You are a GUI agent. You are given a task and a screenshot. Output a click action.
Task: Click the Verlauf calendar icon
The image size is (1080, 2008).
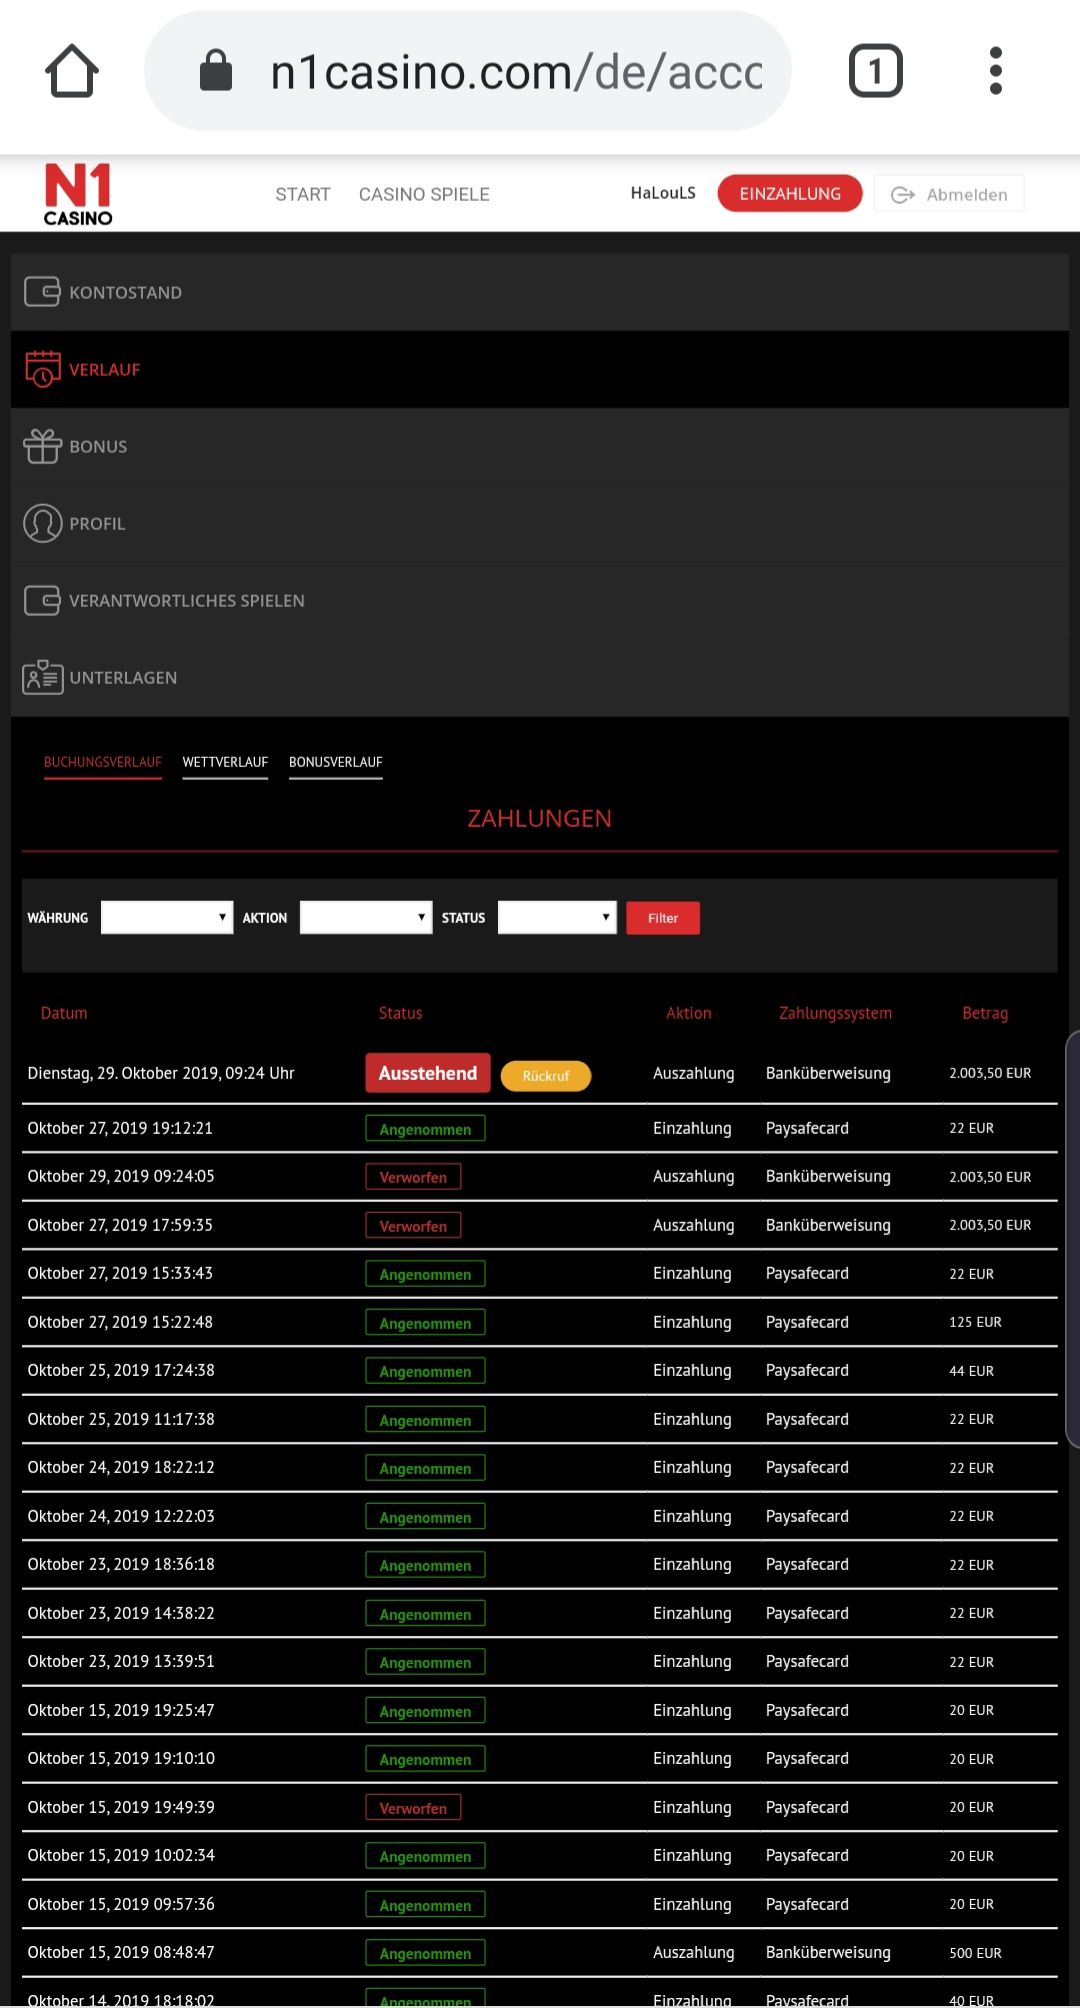42,369
